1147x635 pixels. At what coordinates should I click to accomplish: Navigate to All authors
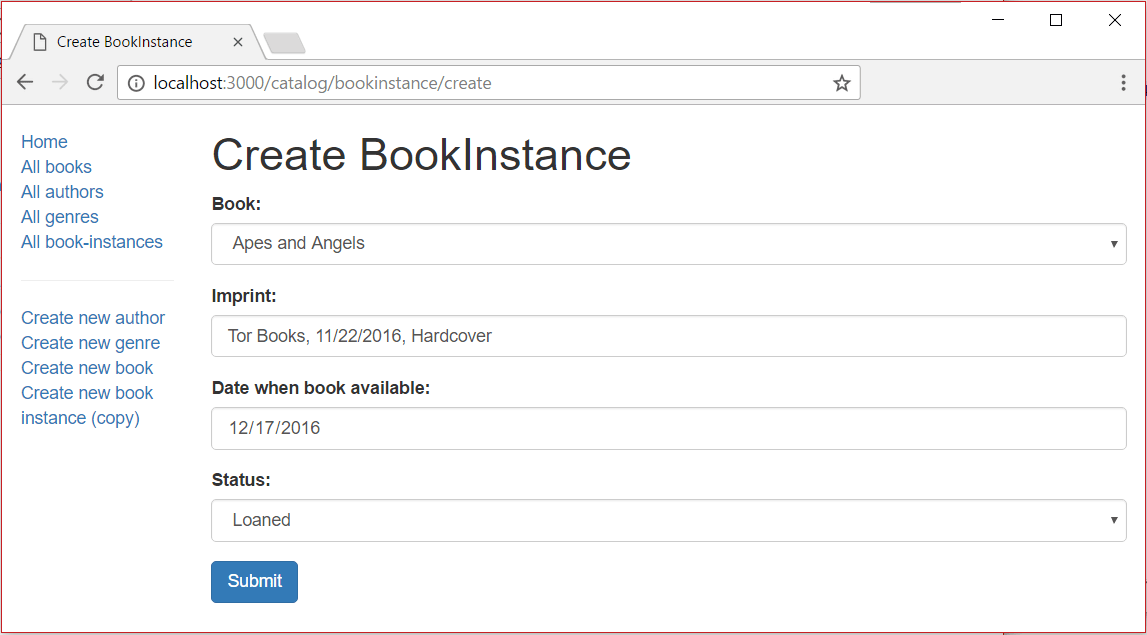pos(62,192)
